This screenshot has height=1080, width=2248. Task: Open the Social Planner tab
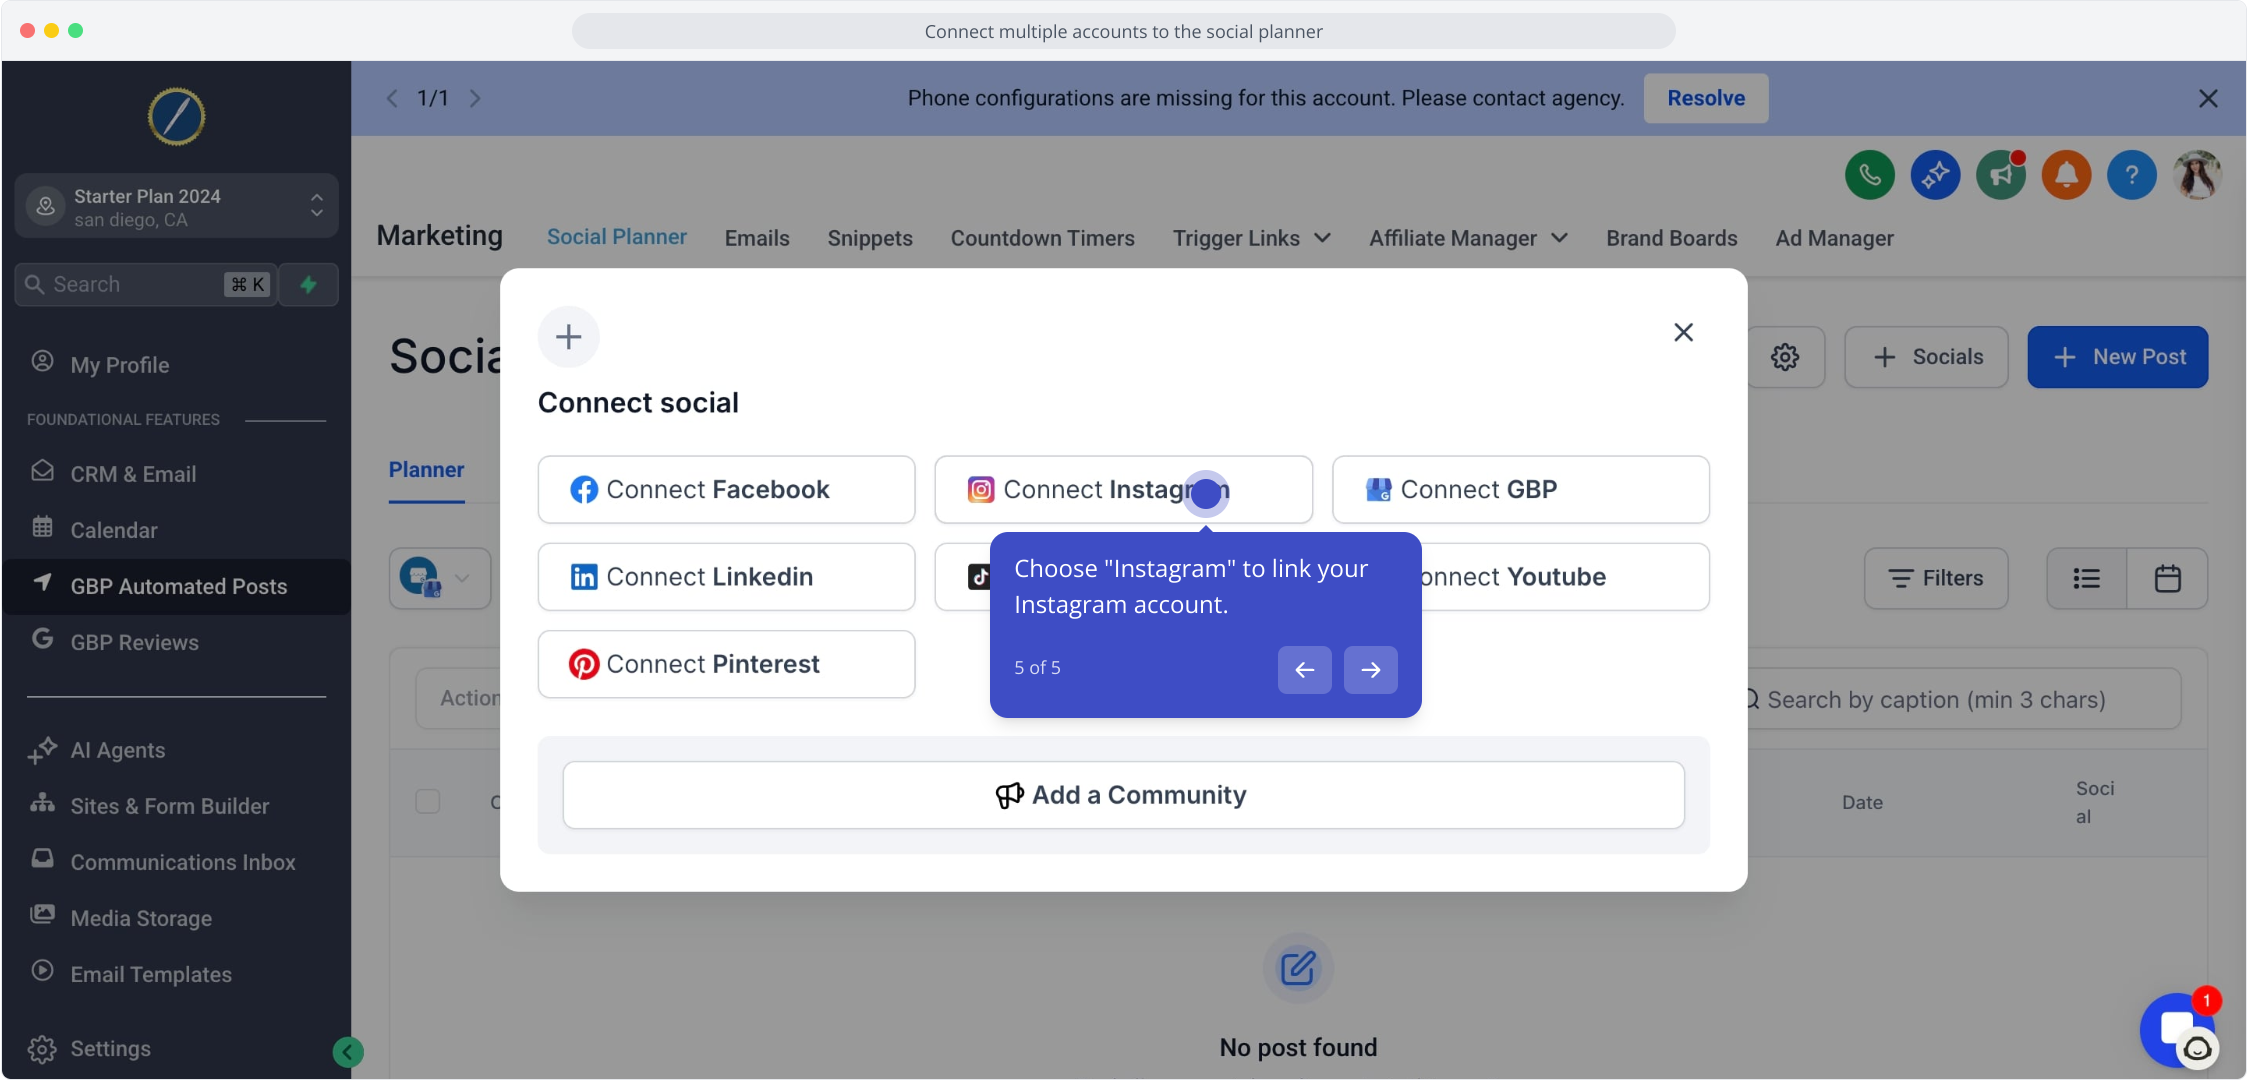coord(617,237)
